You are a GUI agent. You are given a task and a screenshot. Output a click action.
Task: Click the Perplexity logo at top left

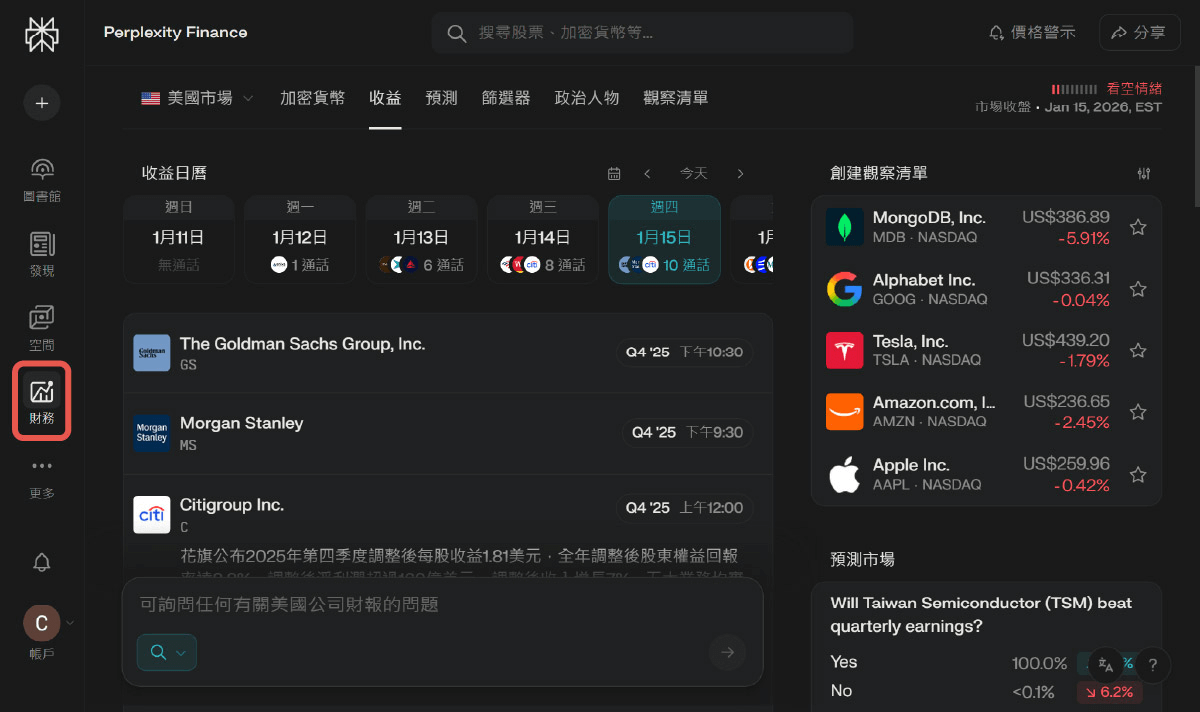(x=40, y=33)
